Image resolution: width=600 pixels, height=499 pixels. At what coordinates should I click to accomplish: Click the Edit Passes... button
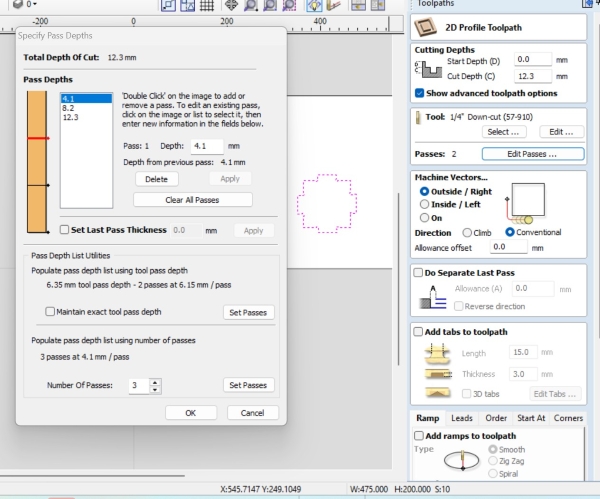(x=531, y=154)
